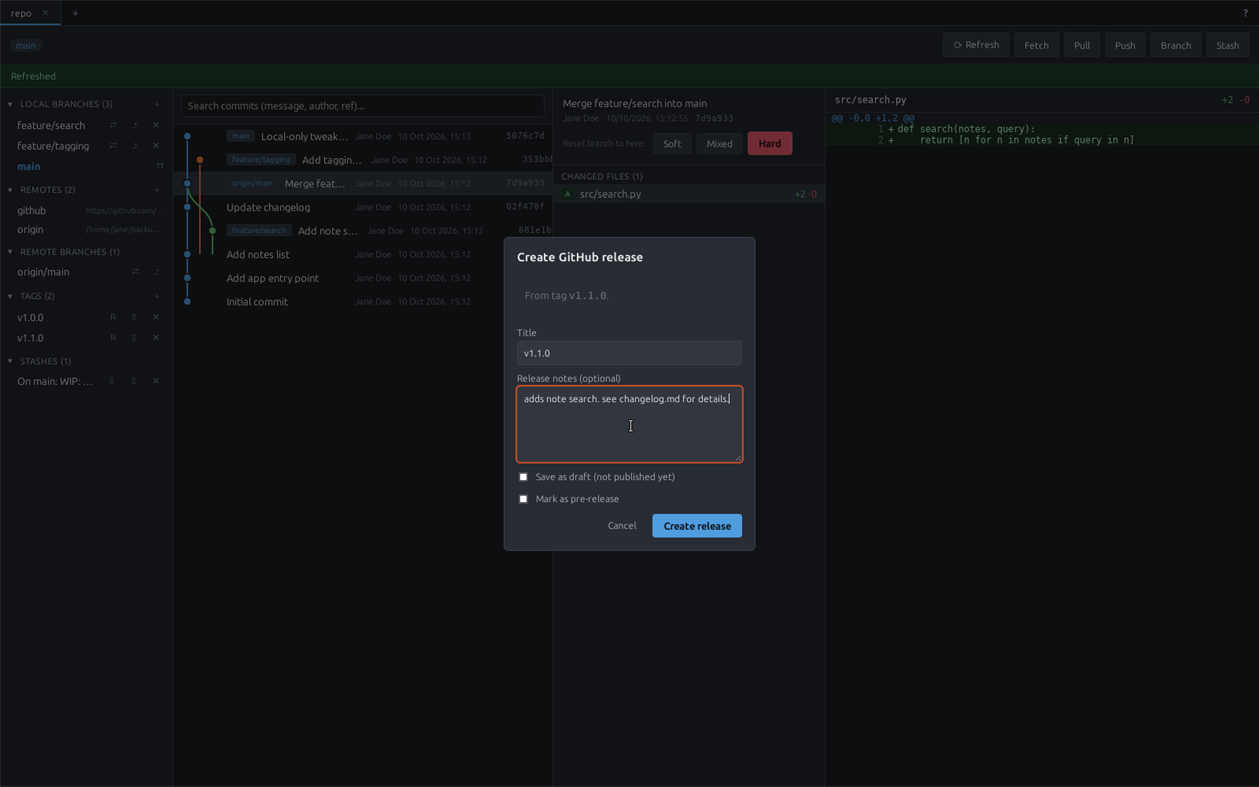Choose the Hard reset button
Viewport: 1259px width, 787px height.
[770, 144]
